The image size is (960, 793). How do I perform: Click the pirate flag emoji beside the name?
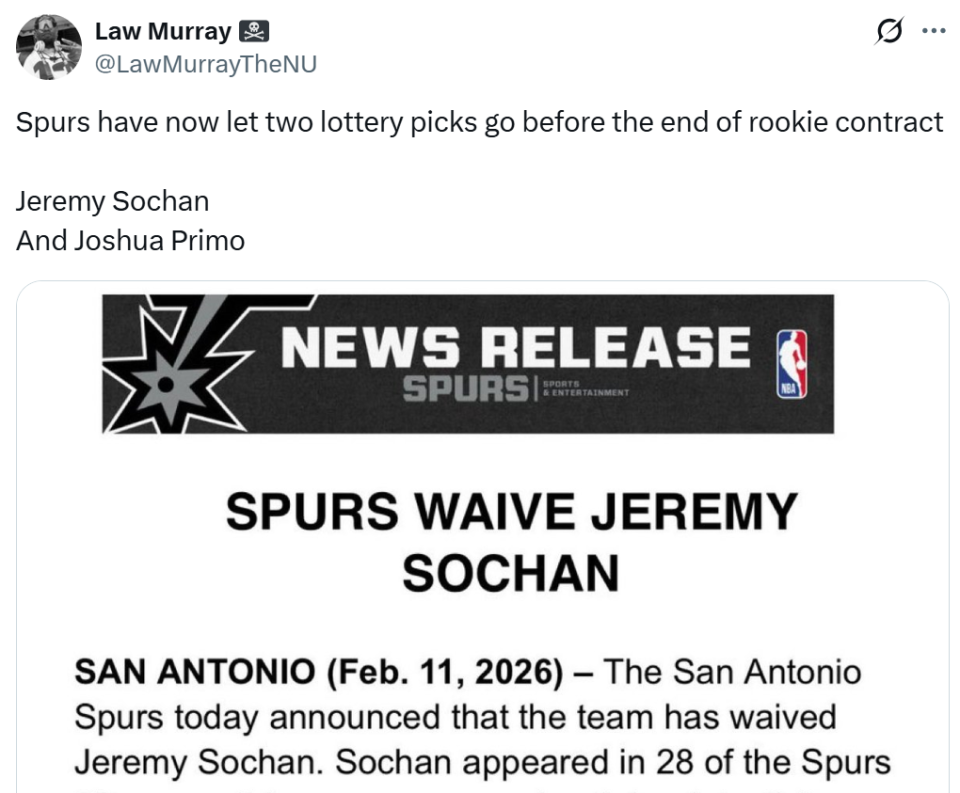tap(252, 32)
